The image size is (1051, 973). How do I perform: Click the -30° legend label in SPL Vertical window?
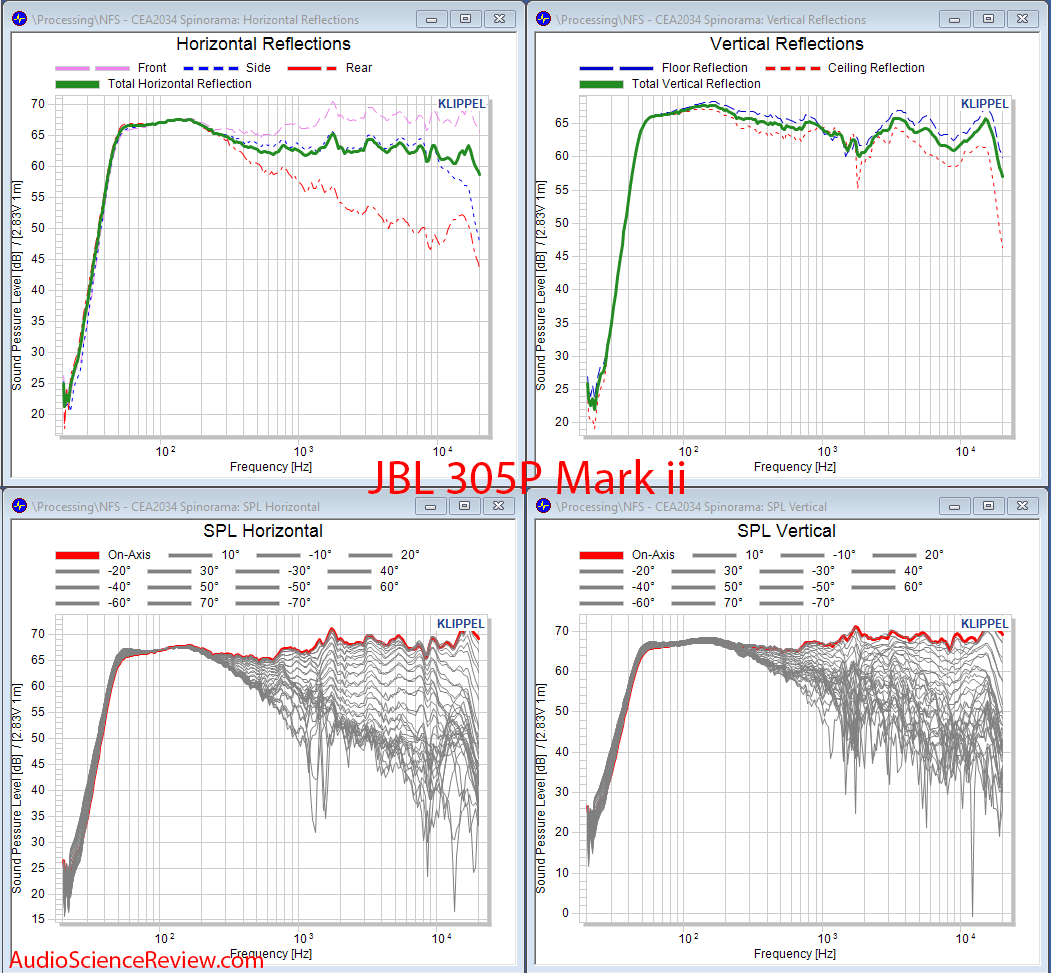click(x=824, y=571)
